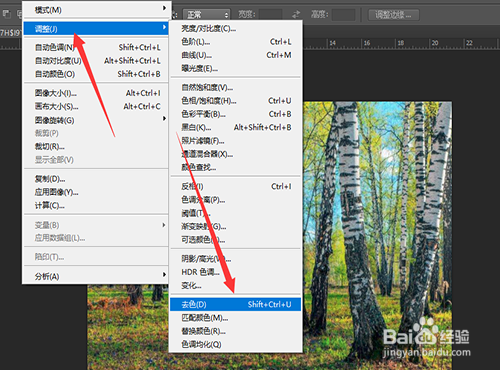Open 色调分离(P) adjustment

[x=236, y=200]
